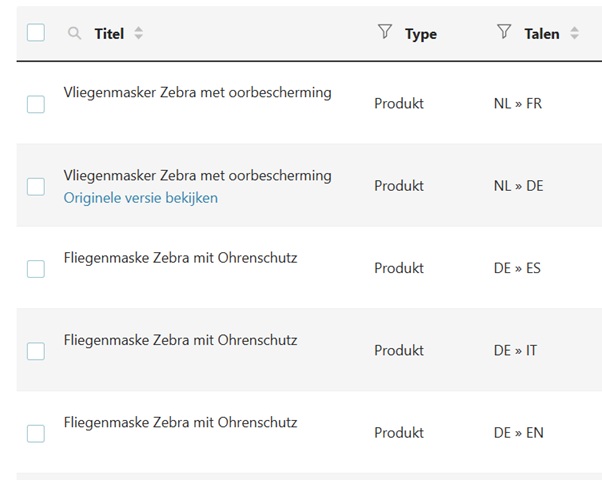The image size is (602, 483).
Task: Select the DE » IT Fliegenmaske row checkbox
Action: click(x=36, y=351)
